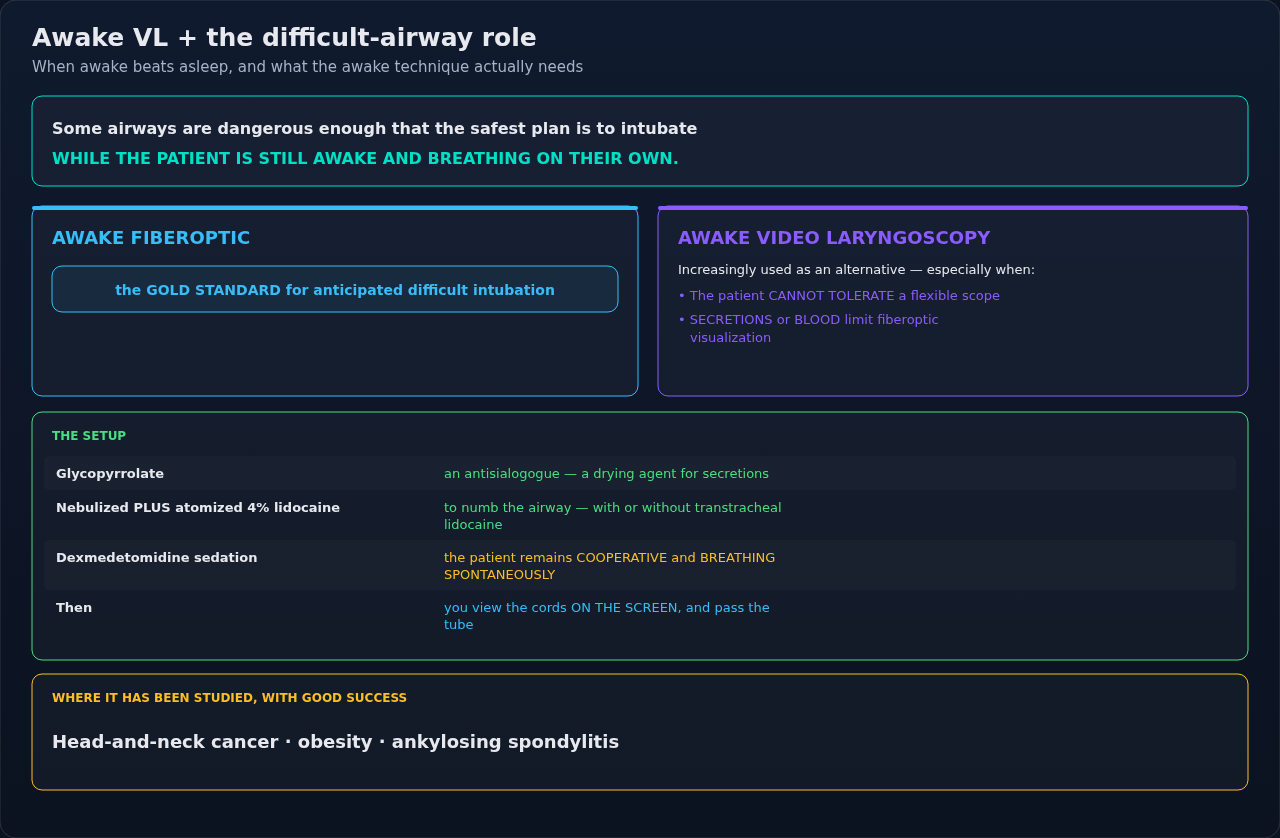Click the 'Then' row label
1280x838 pixels.
click(x=74, y=608)
